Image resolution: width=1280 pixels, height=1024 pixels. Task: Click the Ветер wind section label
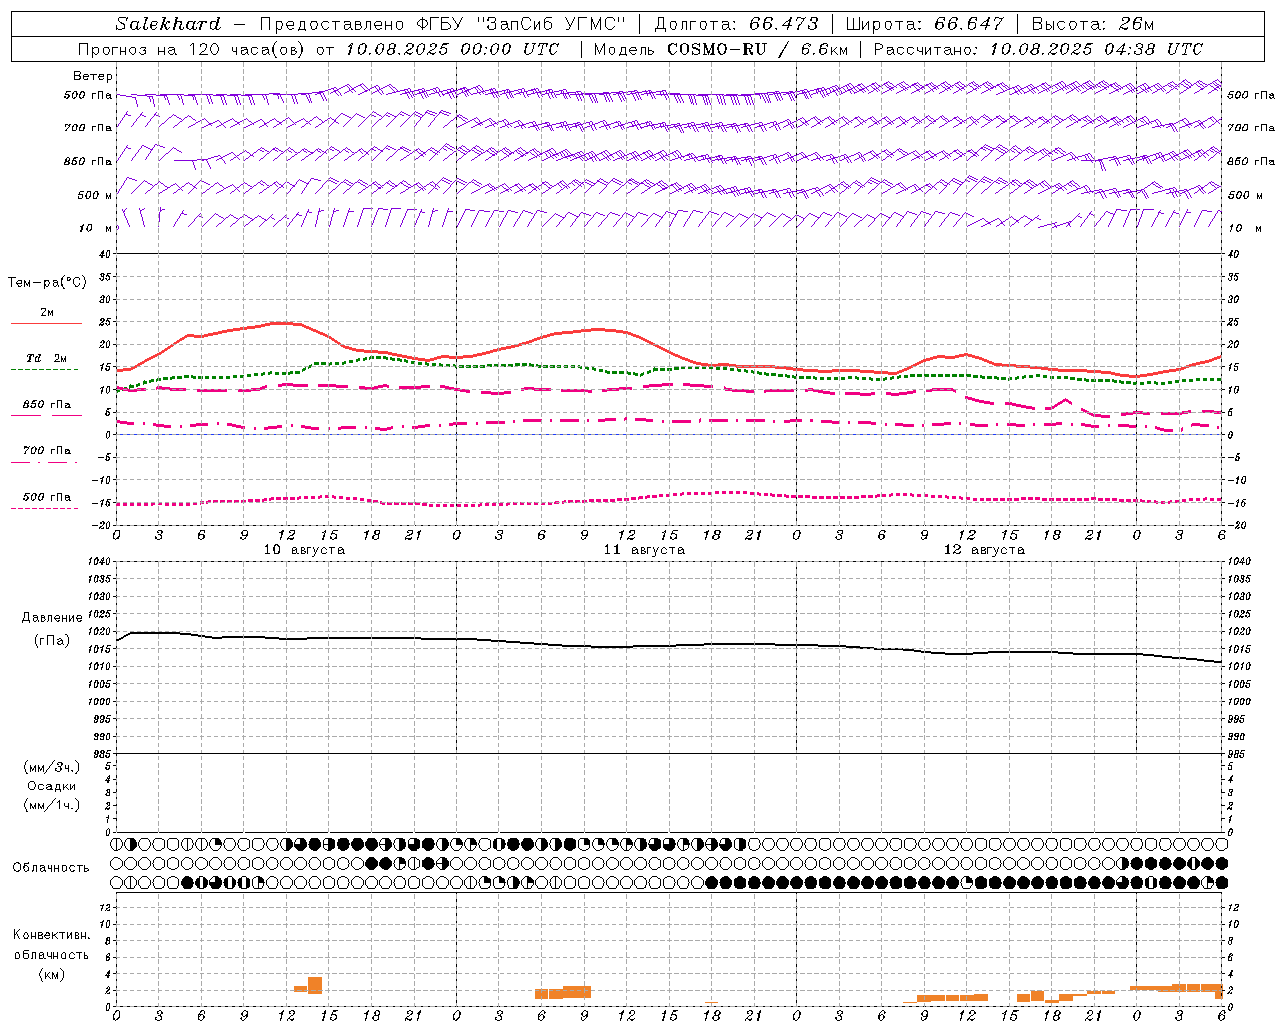point(93,76)
